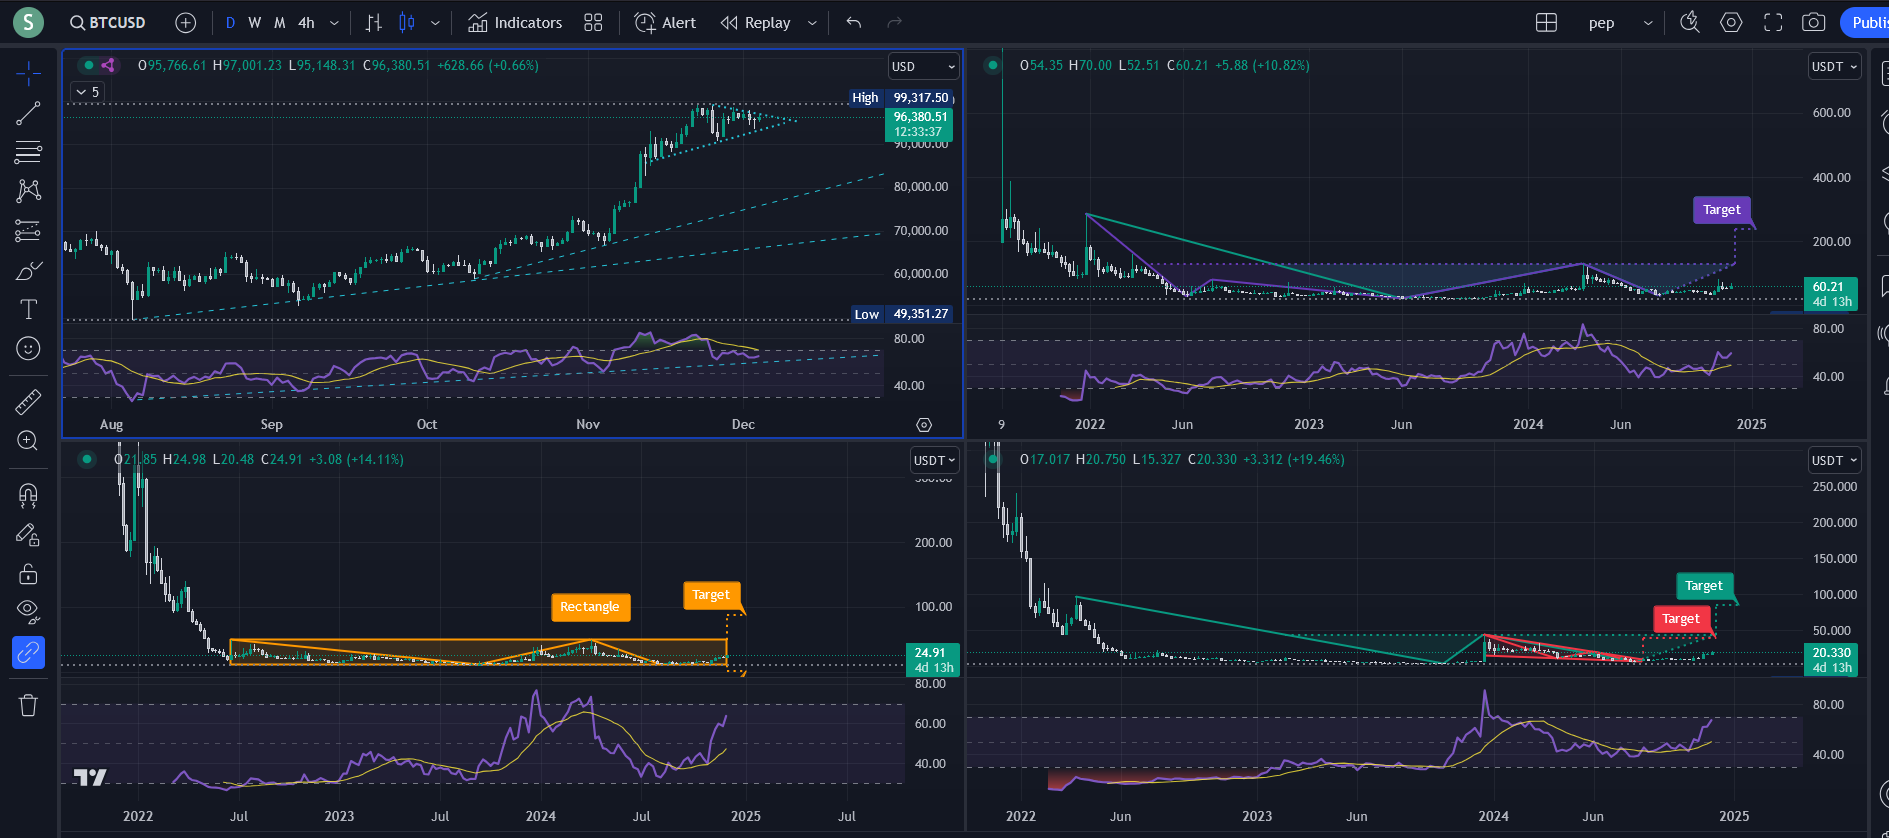Viewport: 1889px width, 838px height.
Task: Toggle hide all drawings eye icon
Action: (28, 612)
